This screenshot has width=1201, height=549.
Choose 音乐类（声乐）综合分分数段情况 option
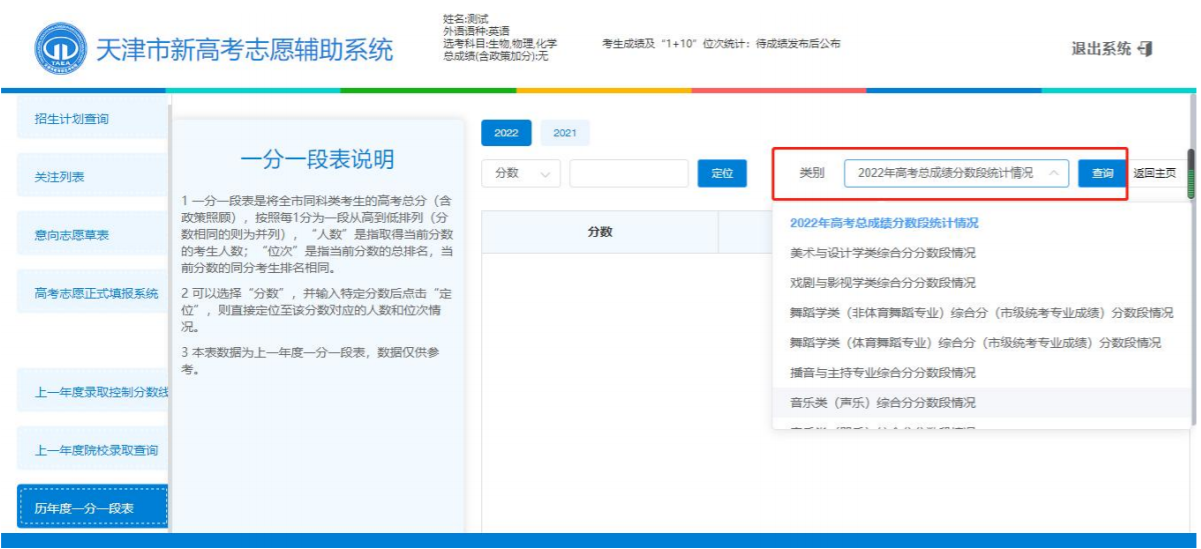tap(982, 403)
